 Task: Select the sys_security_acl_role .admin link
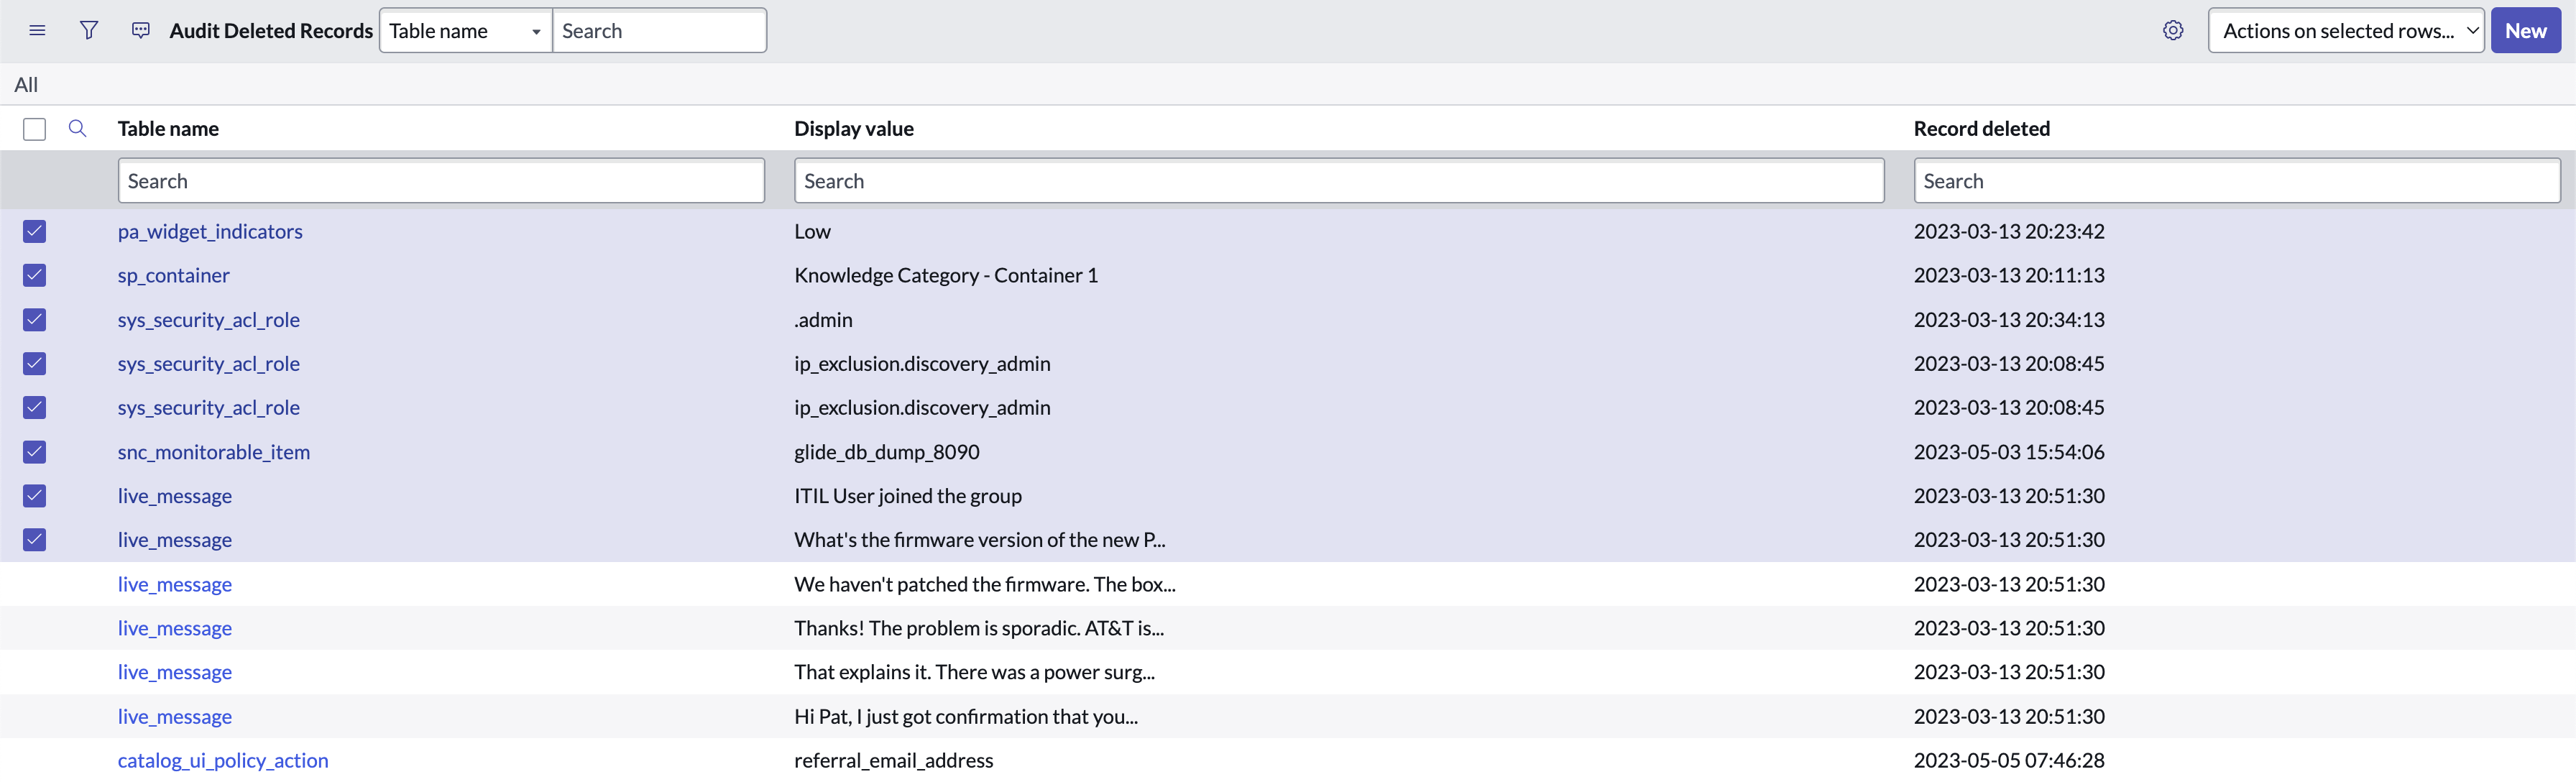coord(208,319)
